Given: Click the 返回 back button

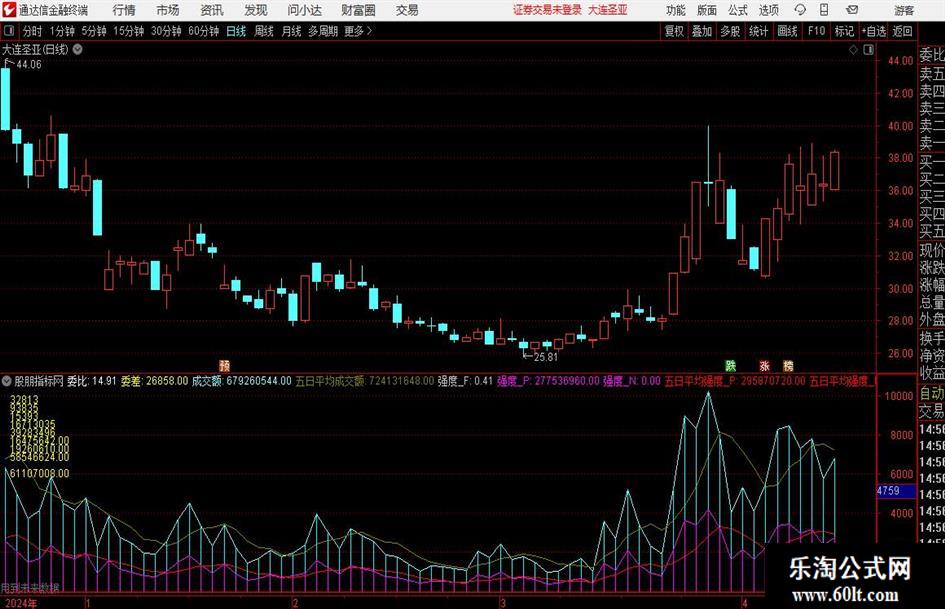Looking at the screenshot, I should [x=902, y=31].
